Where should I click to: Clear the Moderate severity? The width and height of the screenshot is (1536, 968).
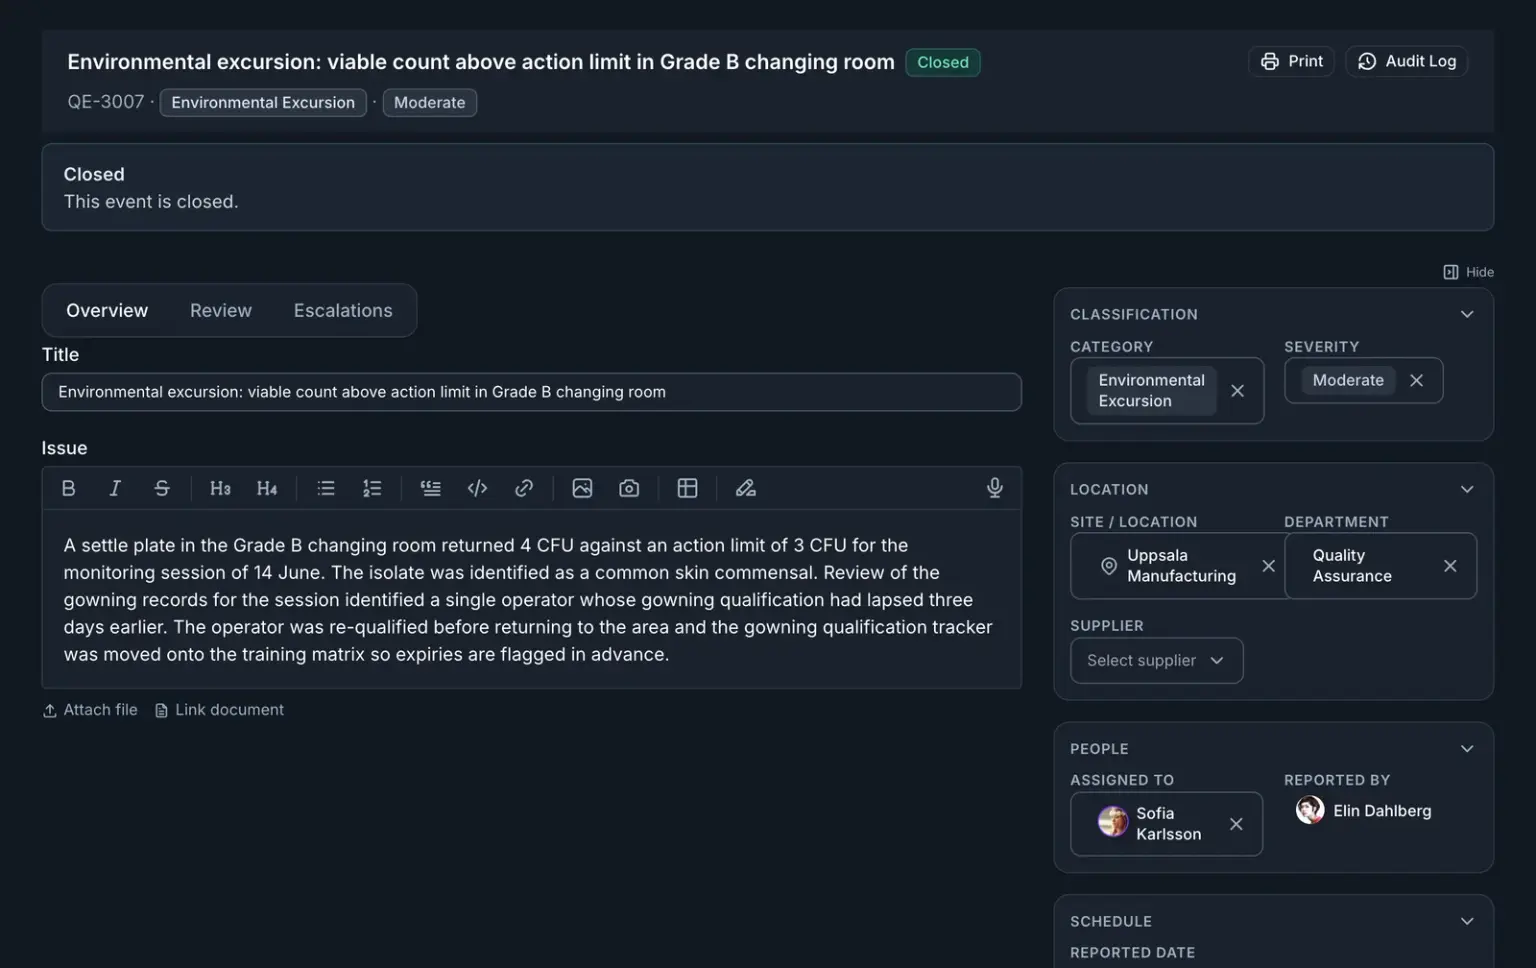1416,380
